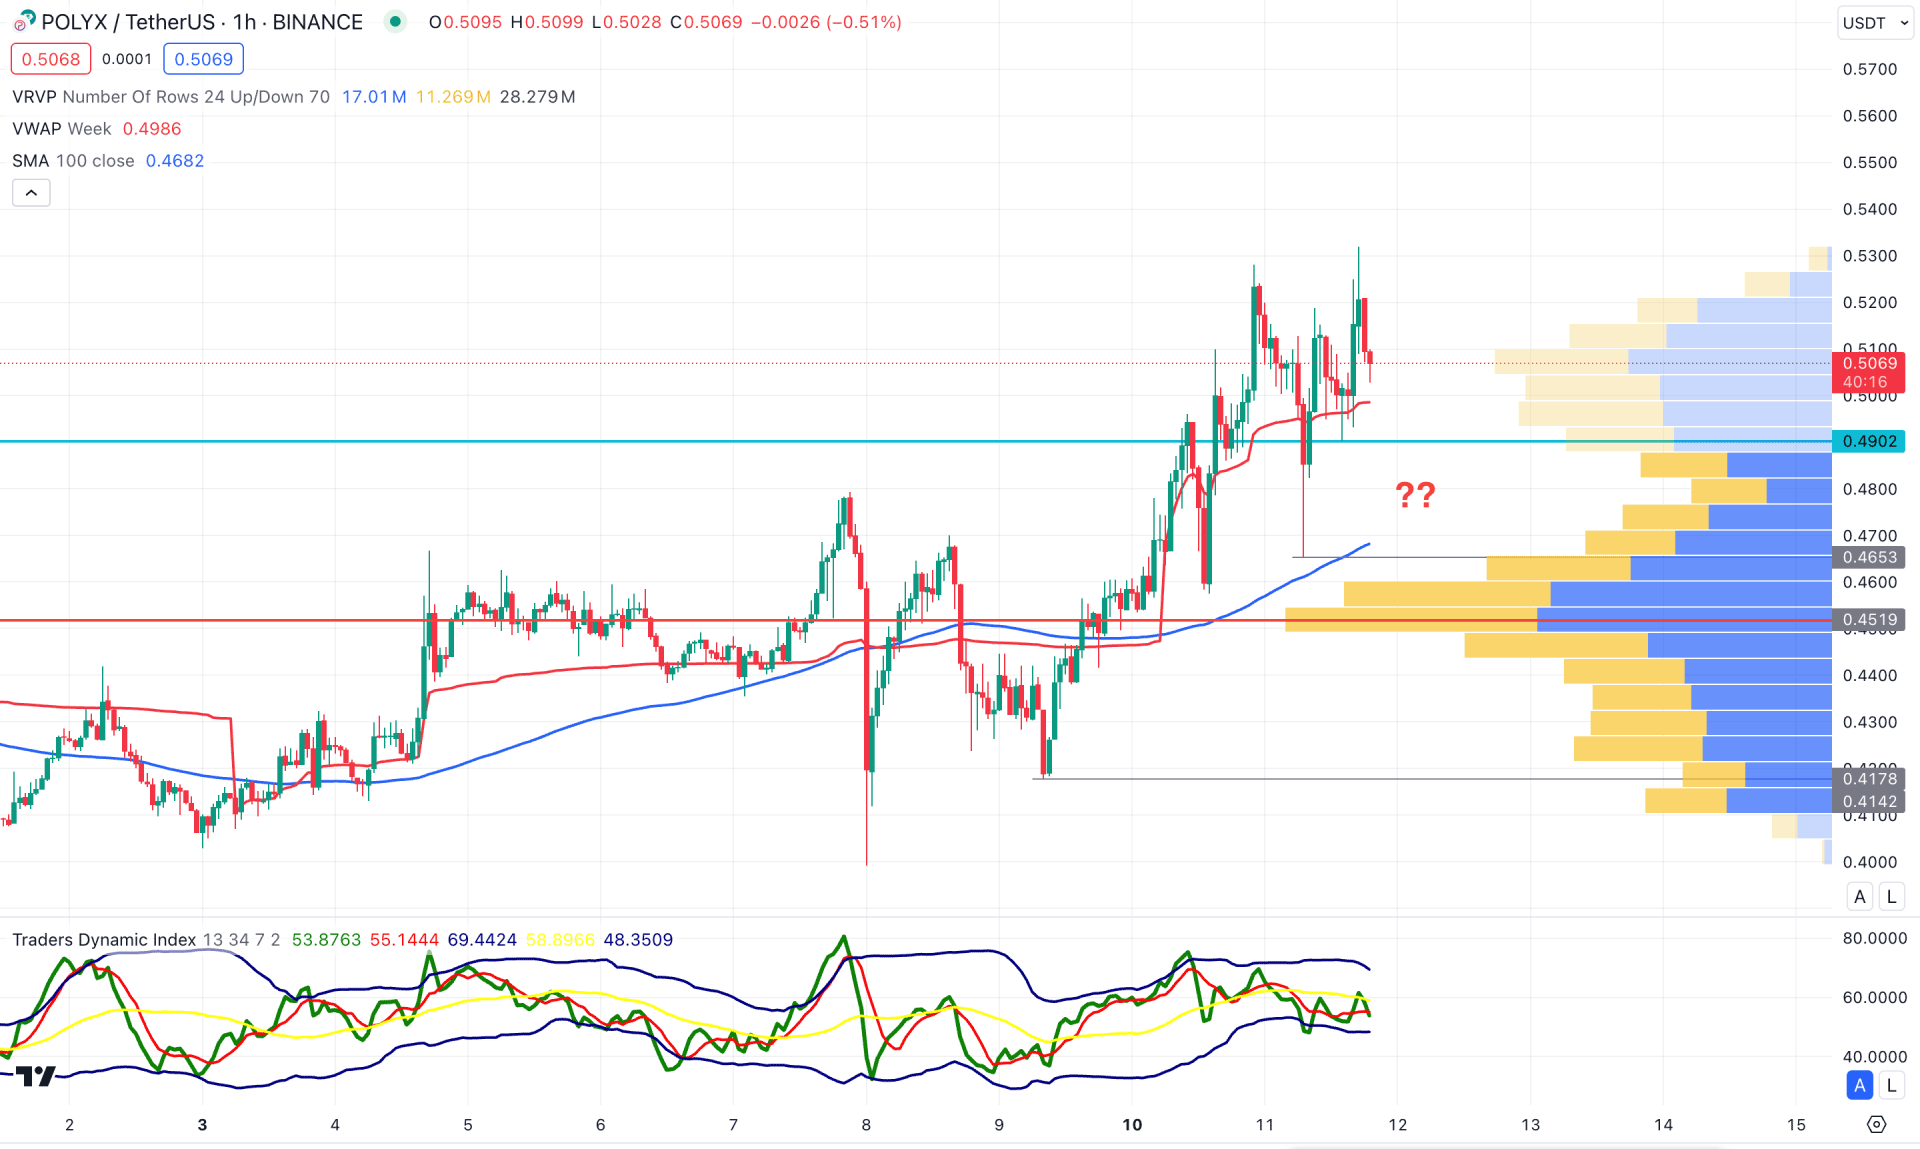Click the POLYX symbol logo icon
This screenshot has width=1920, height=1149.
(24, 21)
